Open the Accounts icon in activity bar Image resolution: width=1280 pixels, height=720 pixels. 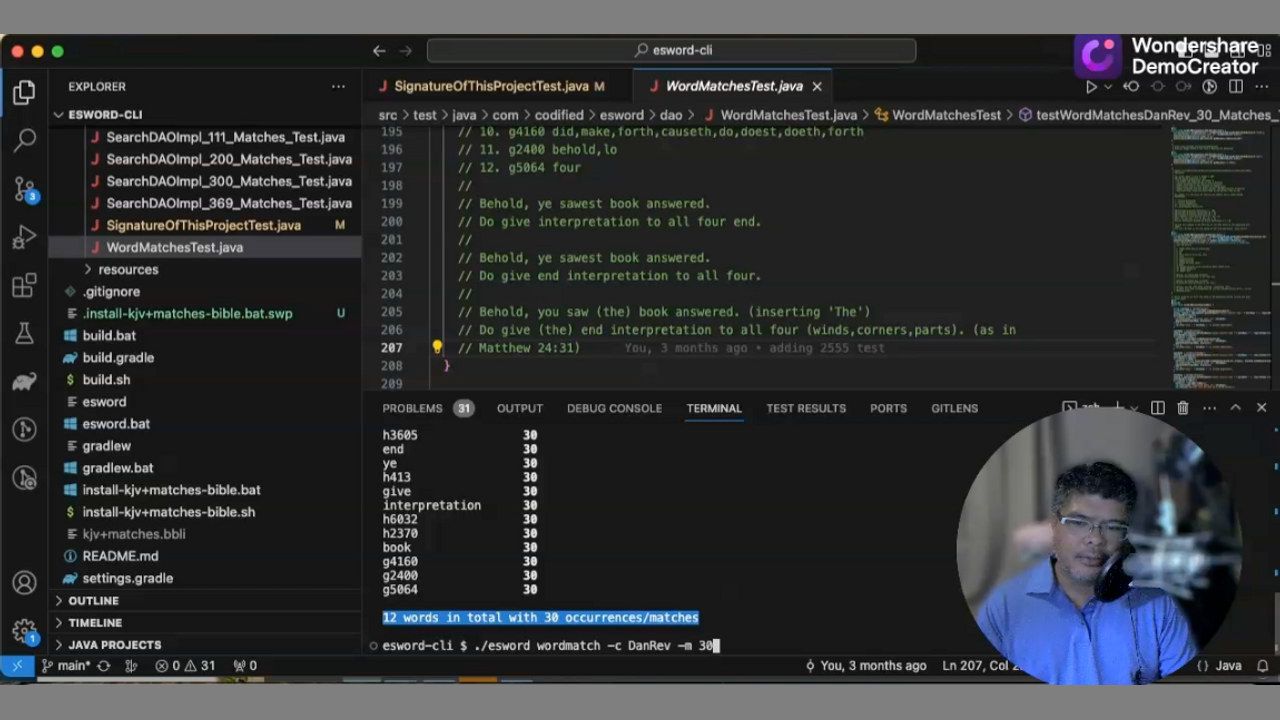point(24,583)
